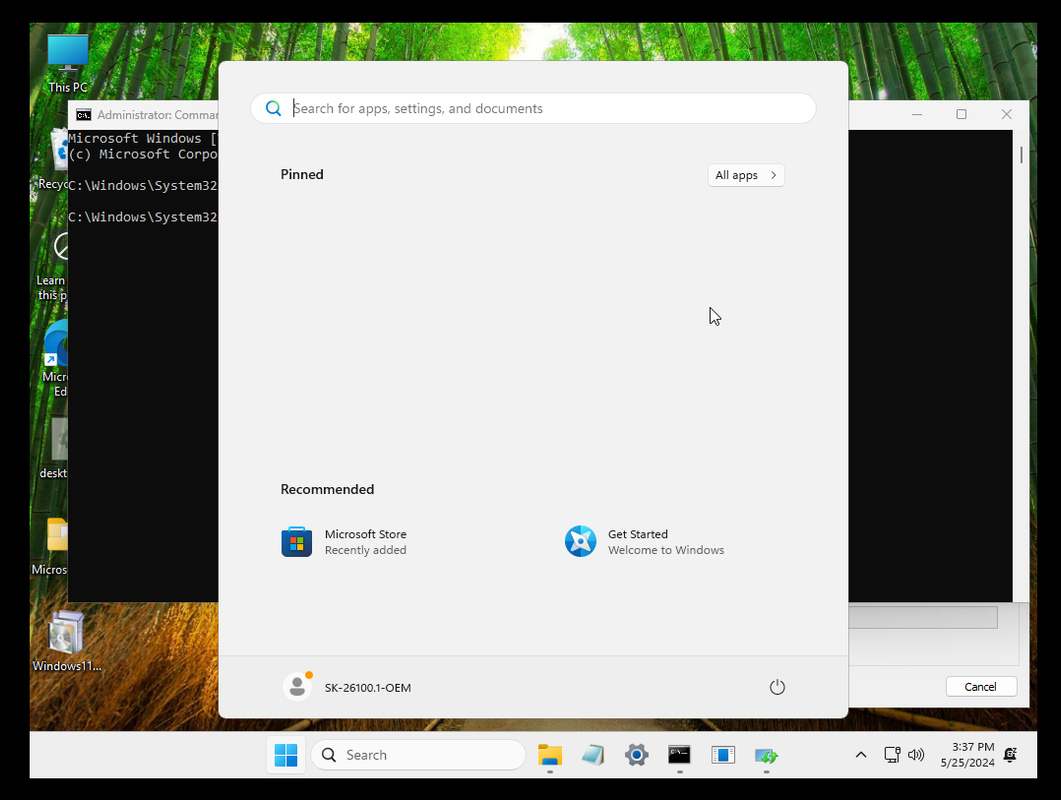1061x800 pixels.
Task: Open File Explorer from the taskbar
Action: 549,755
